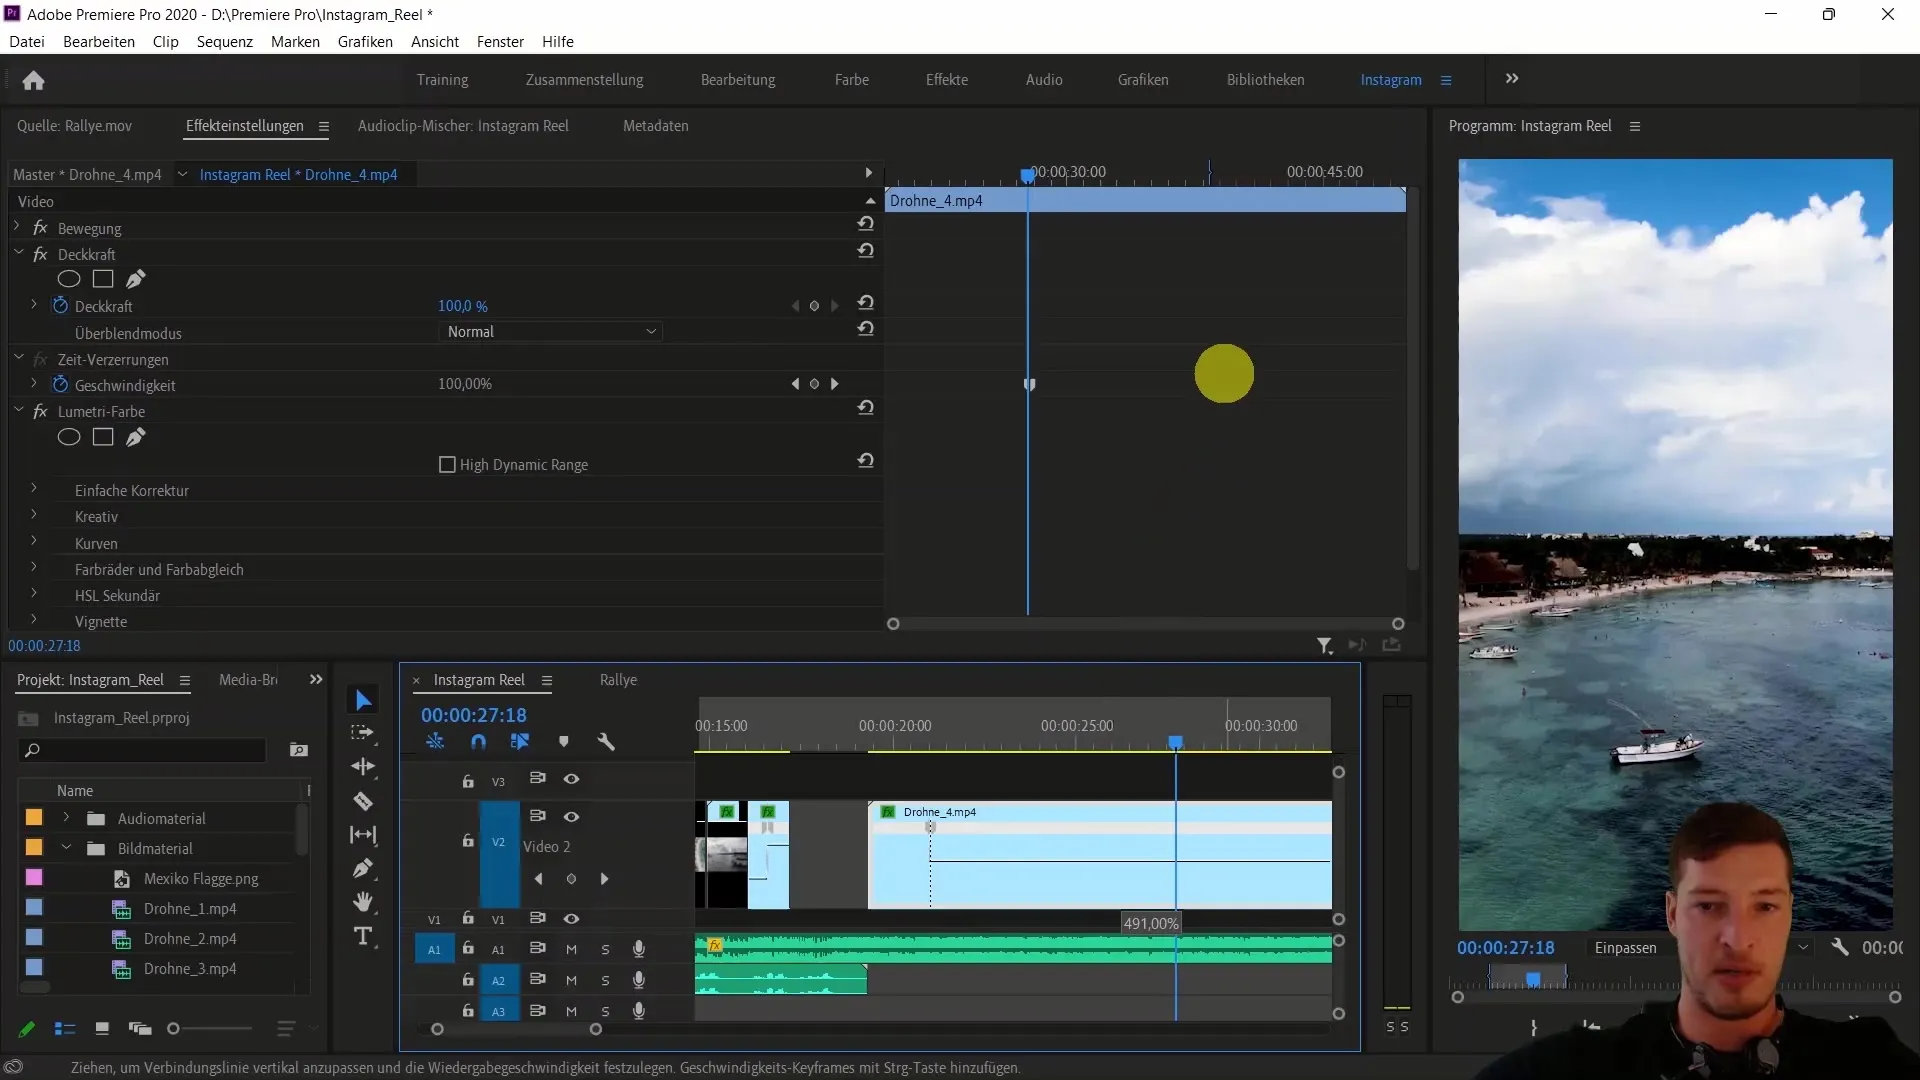Create rectangle mask under Deckkraft
Image resolution: width=1920 pixels, height=1080 pixels.
pyautogui.click(x=103, y=279)
